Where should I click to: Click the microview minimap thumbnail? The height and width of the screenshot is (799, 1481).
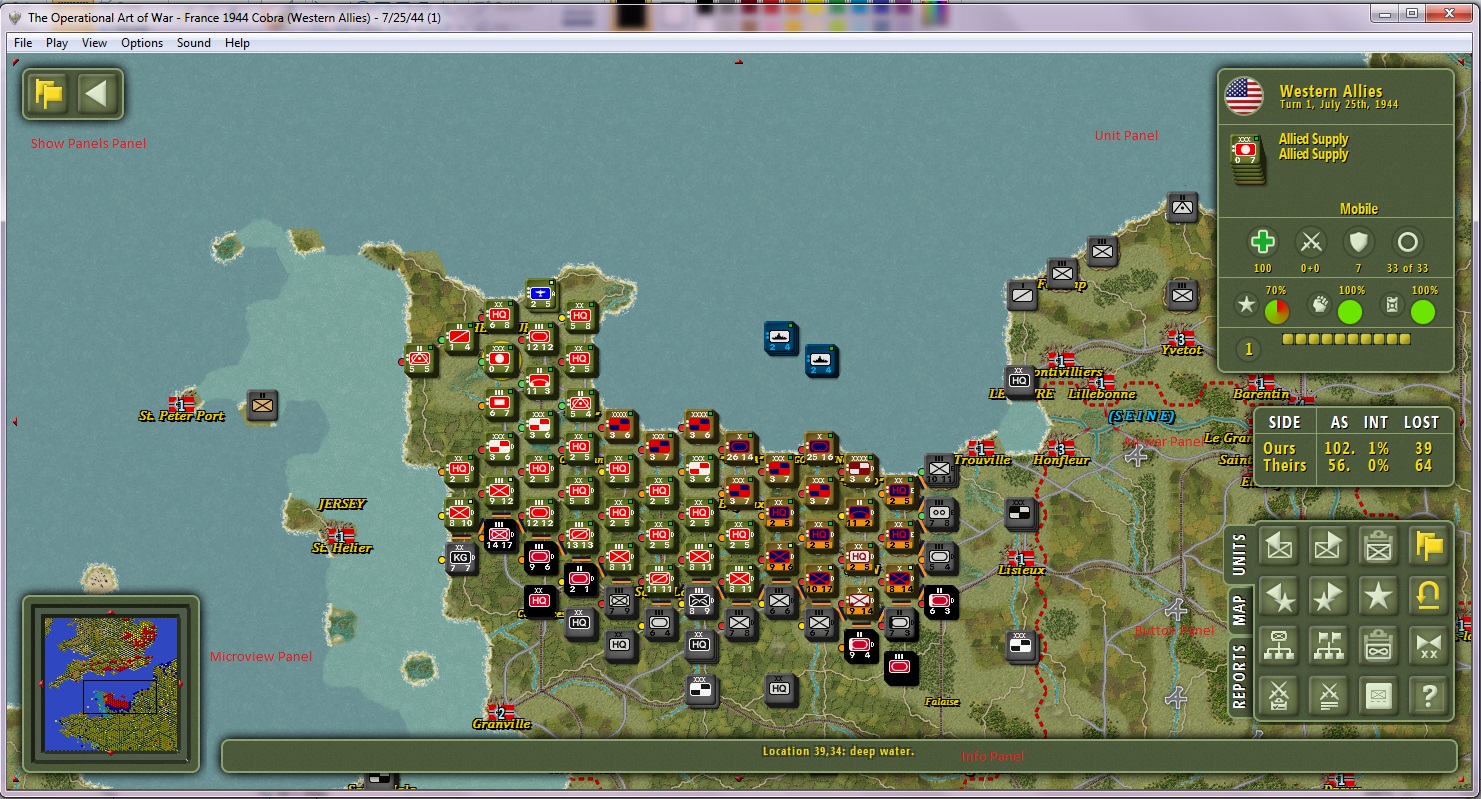[x=110, y=683]
